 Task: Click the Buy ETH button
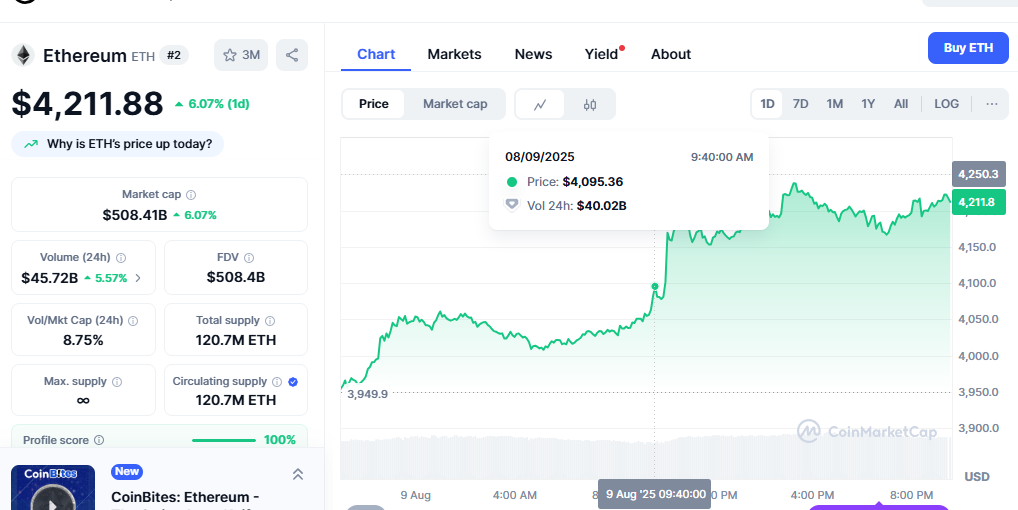click(x=968, y=48)
